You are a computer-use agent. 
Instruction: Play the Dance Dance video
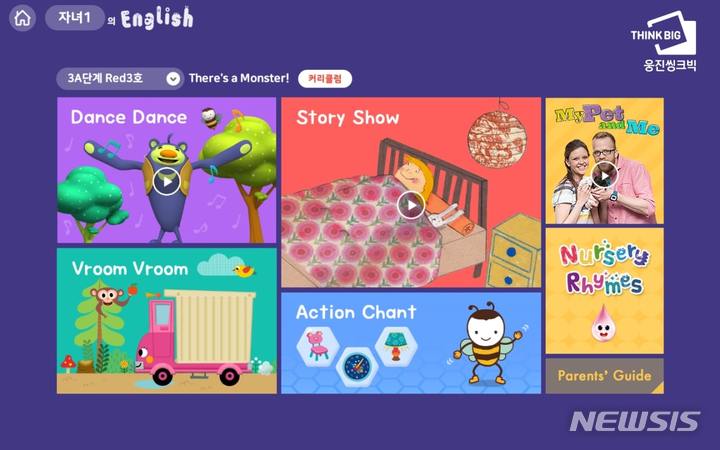pos(167,181)
